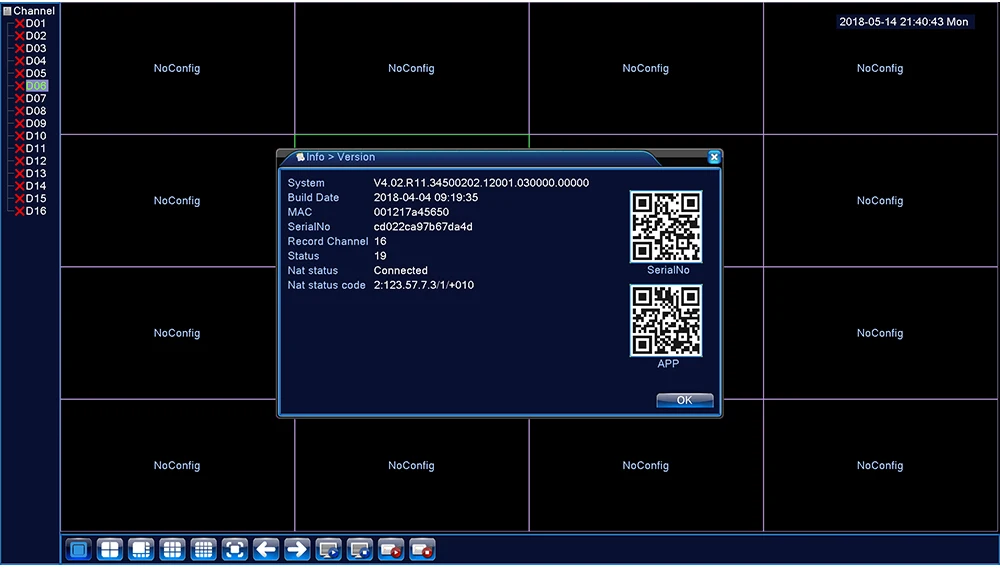Select channel D08 in tree
Viewport: 1000px width, 568px height.
tap(36, 111)
